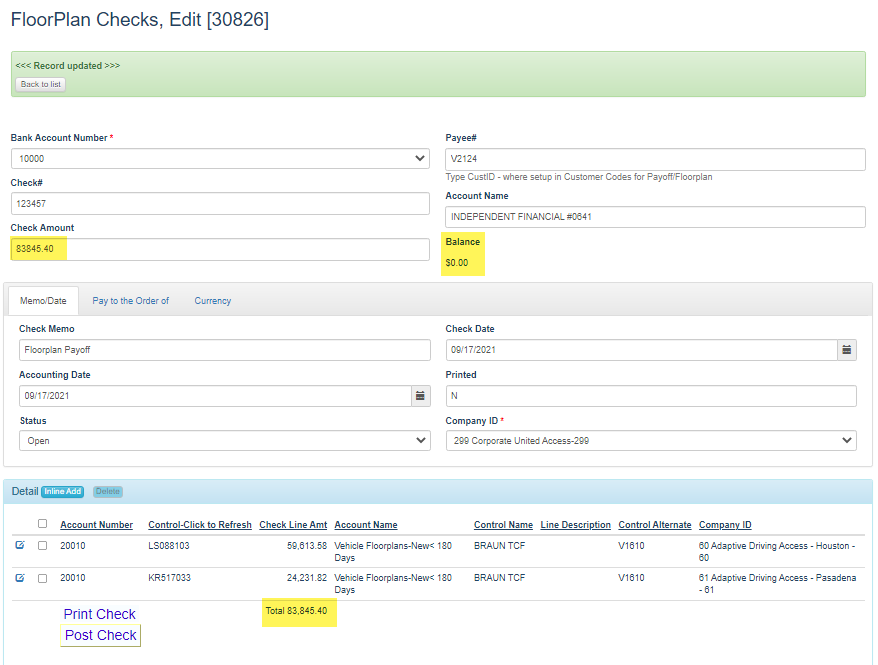Click control number LS088103
This screenshot has width=878, height=665.
point(169,546)
